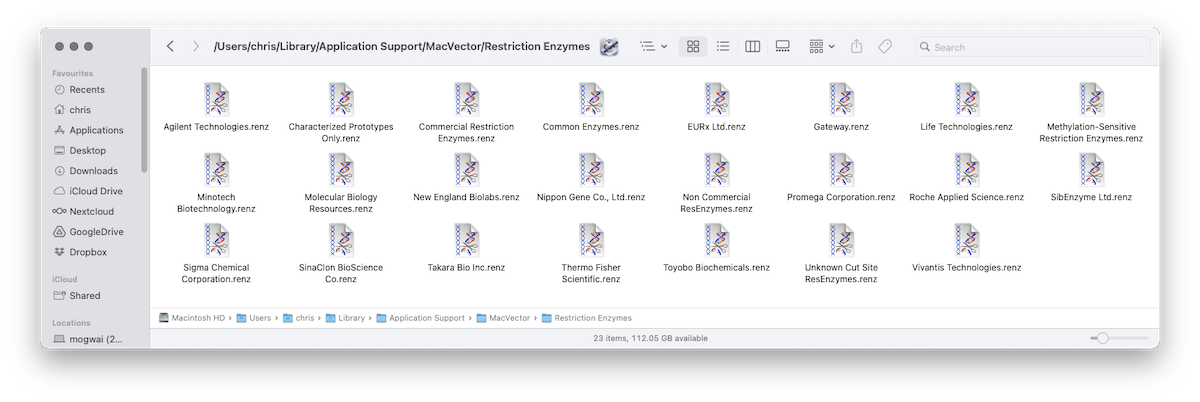Select Toyobo Biochemicals.renz file icon
Viewport: 1200px width, 402px height.
tap(716, 240)
